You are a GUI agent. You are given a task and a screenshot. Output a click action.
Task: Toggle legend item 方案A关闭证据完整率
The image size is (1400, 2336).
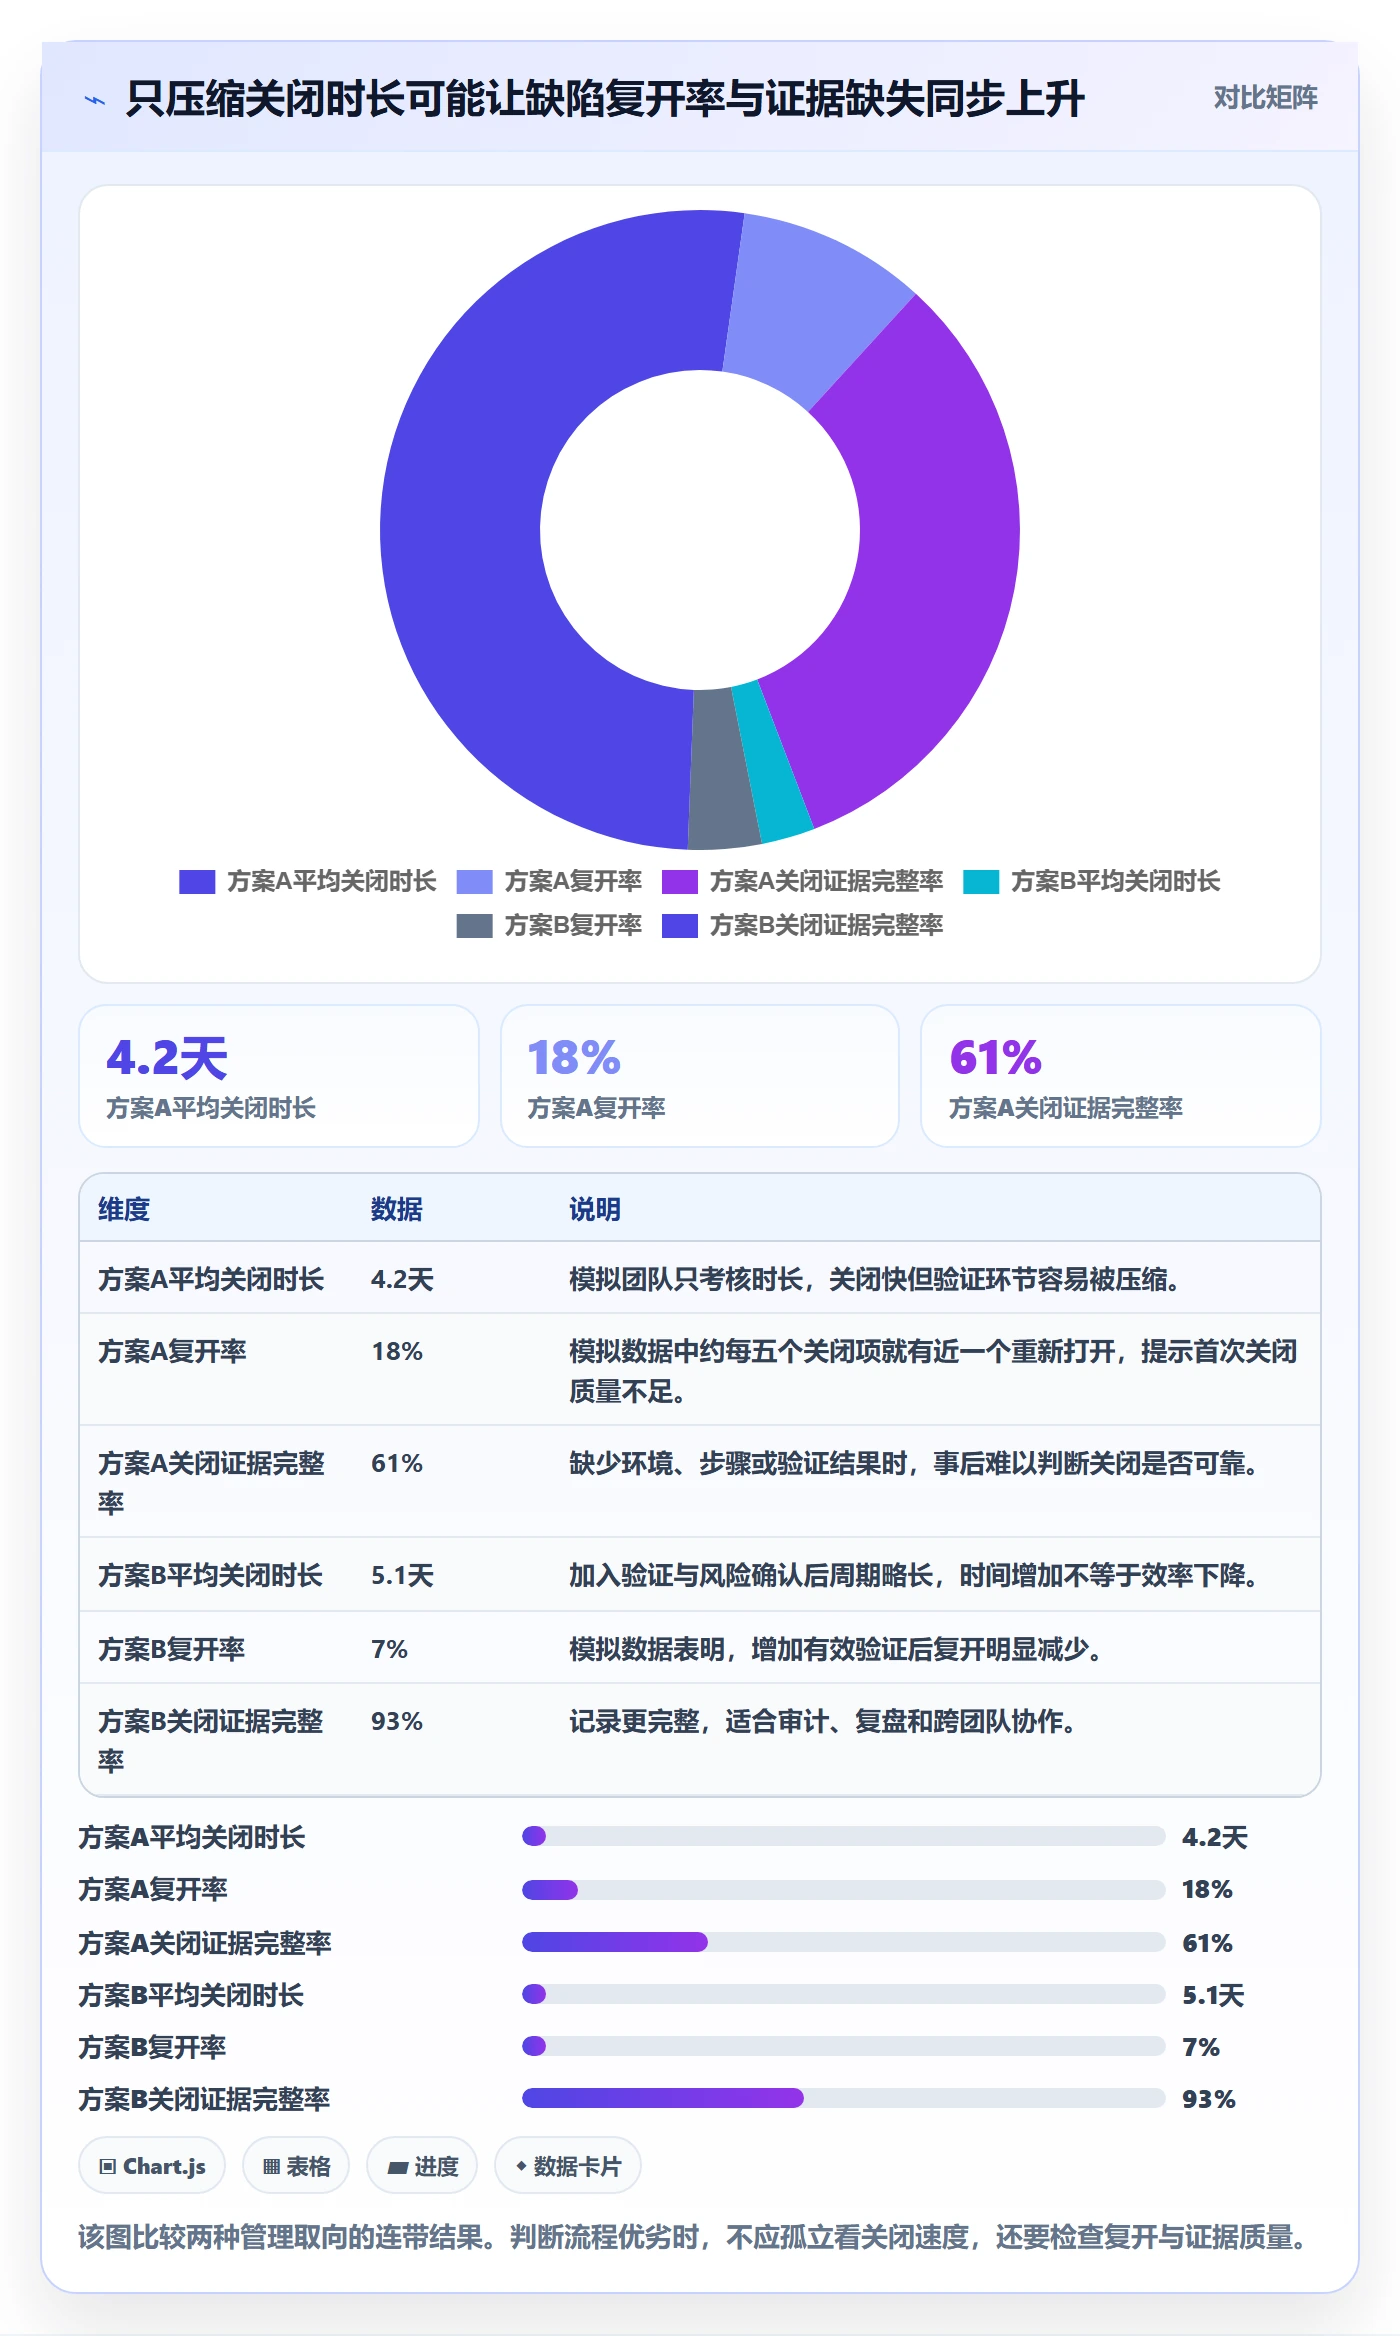[x=802, y=881]
